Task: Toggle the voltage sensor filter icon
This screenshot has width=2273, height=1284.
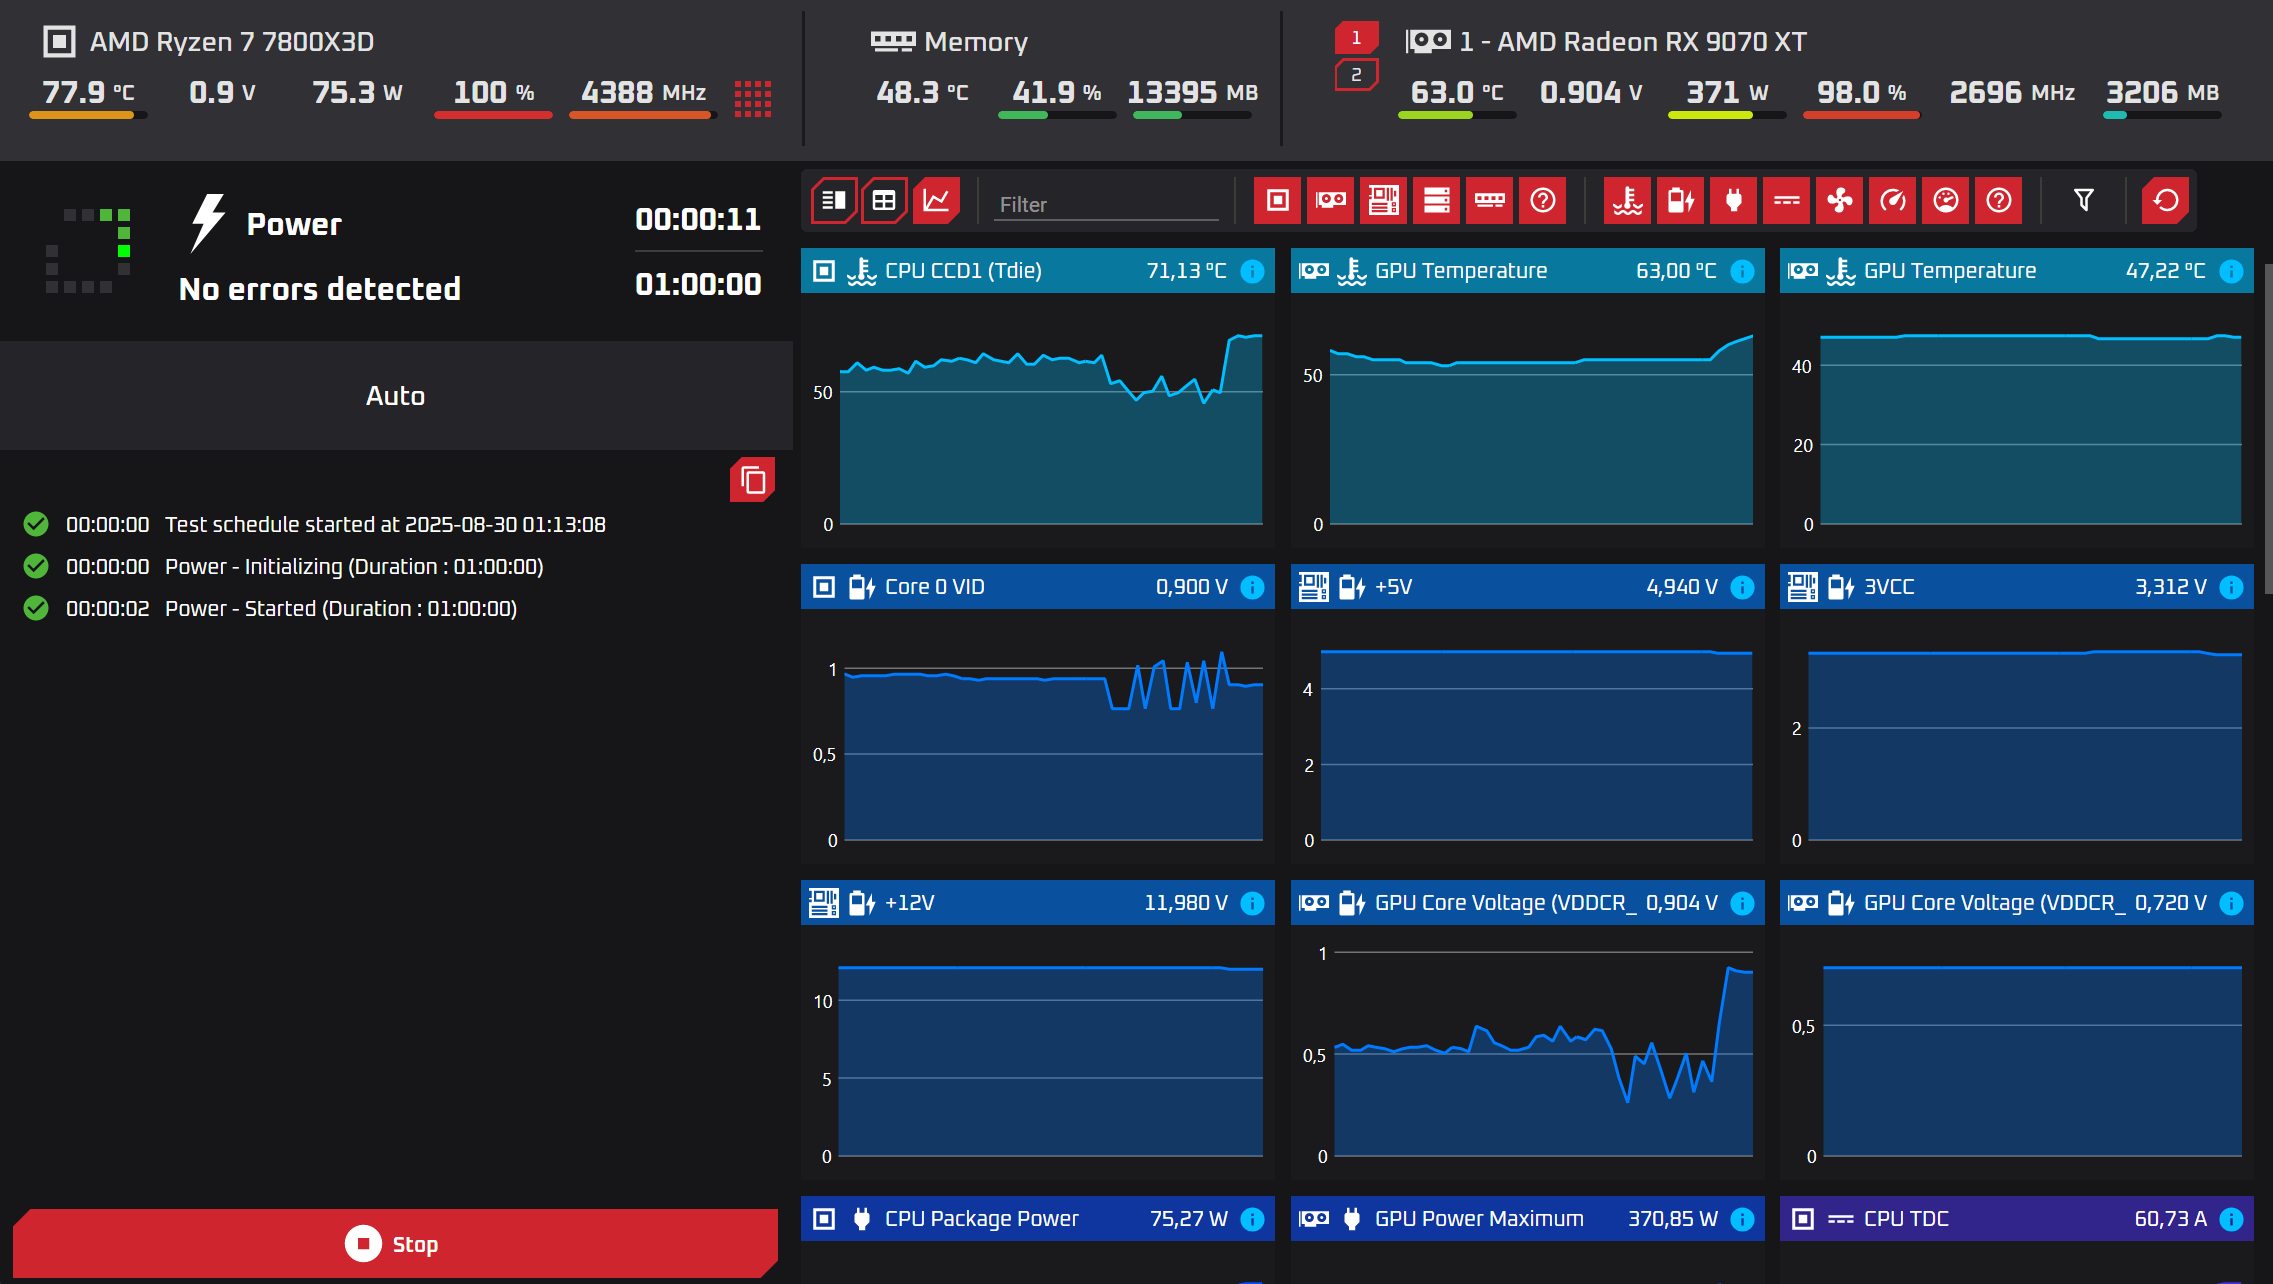Action: (x=1680, y=201)
